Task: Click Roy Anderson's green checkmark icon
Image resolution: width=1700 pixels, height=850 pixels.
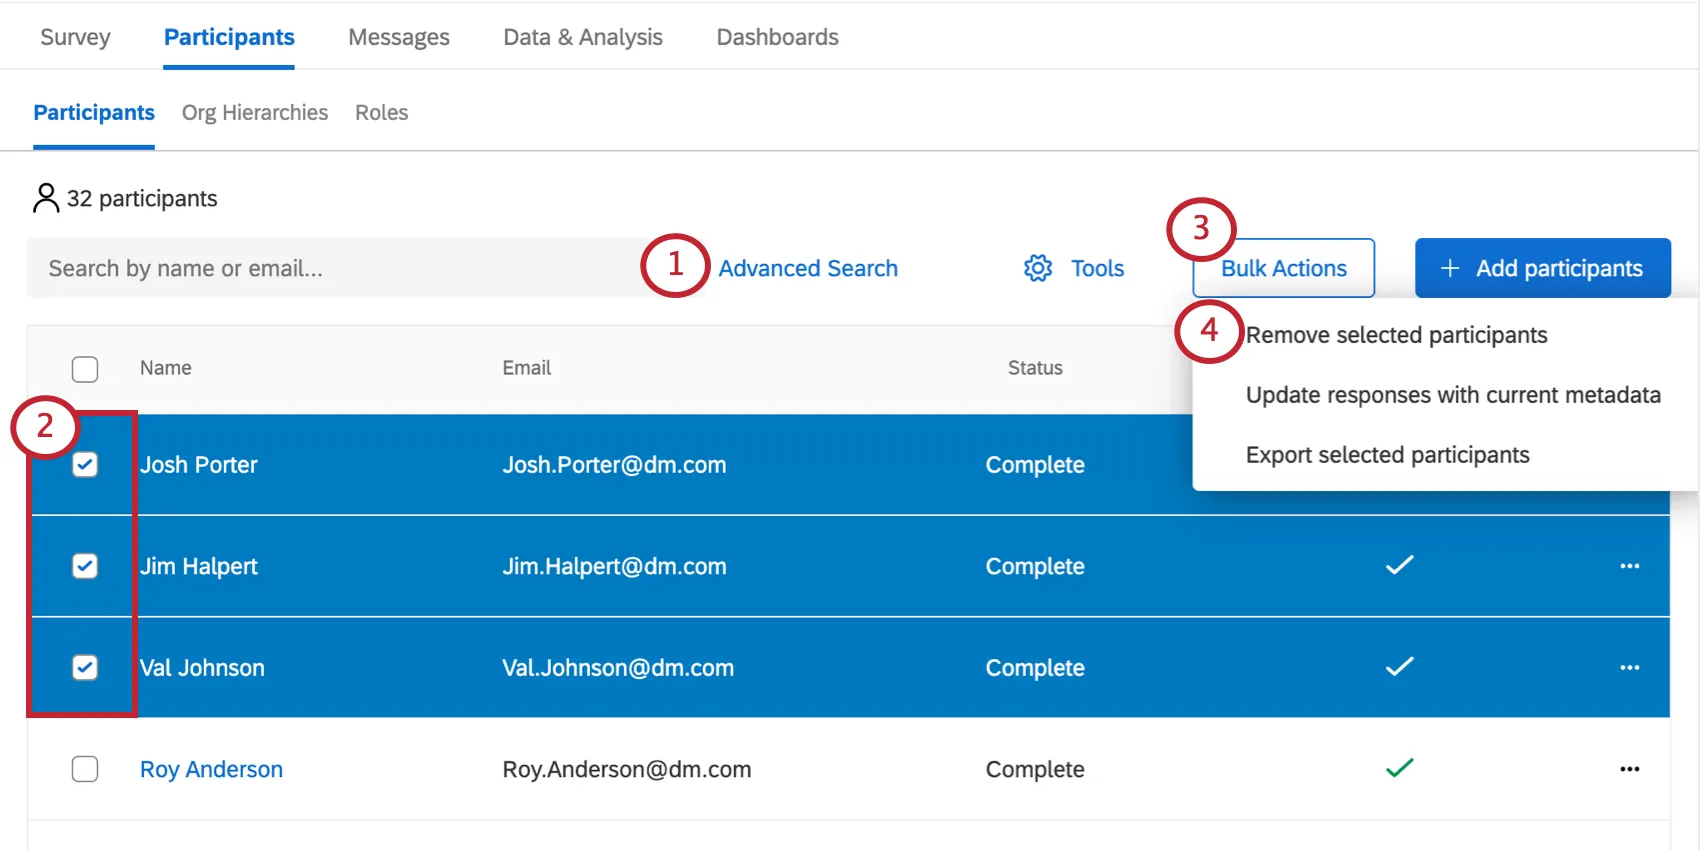Action: (x=1399, y=768)
